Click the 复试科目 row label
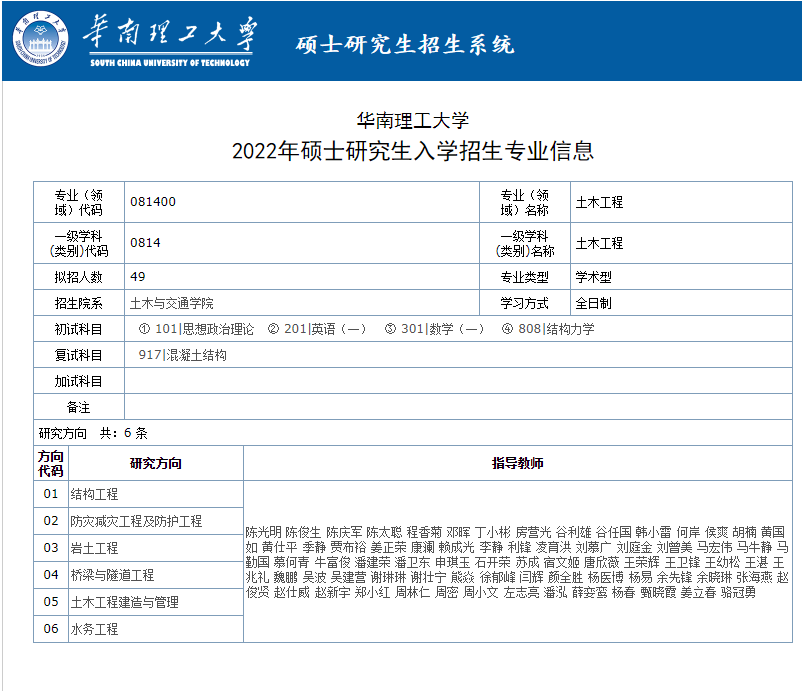This screenshot has height=691, width=812. 79,355
